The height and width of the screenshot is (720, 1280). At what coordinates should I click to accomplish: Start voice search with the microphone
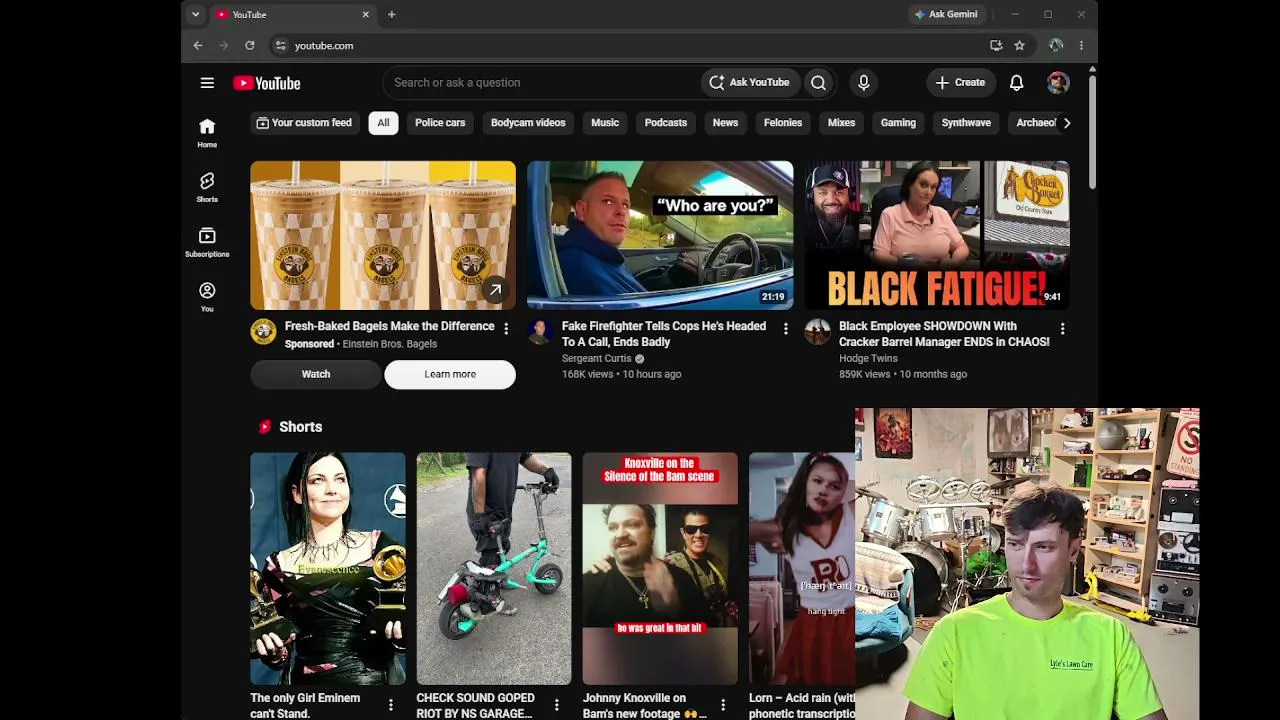(x=864, y=83)
